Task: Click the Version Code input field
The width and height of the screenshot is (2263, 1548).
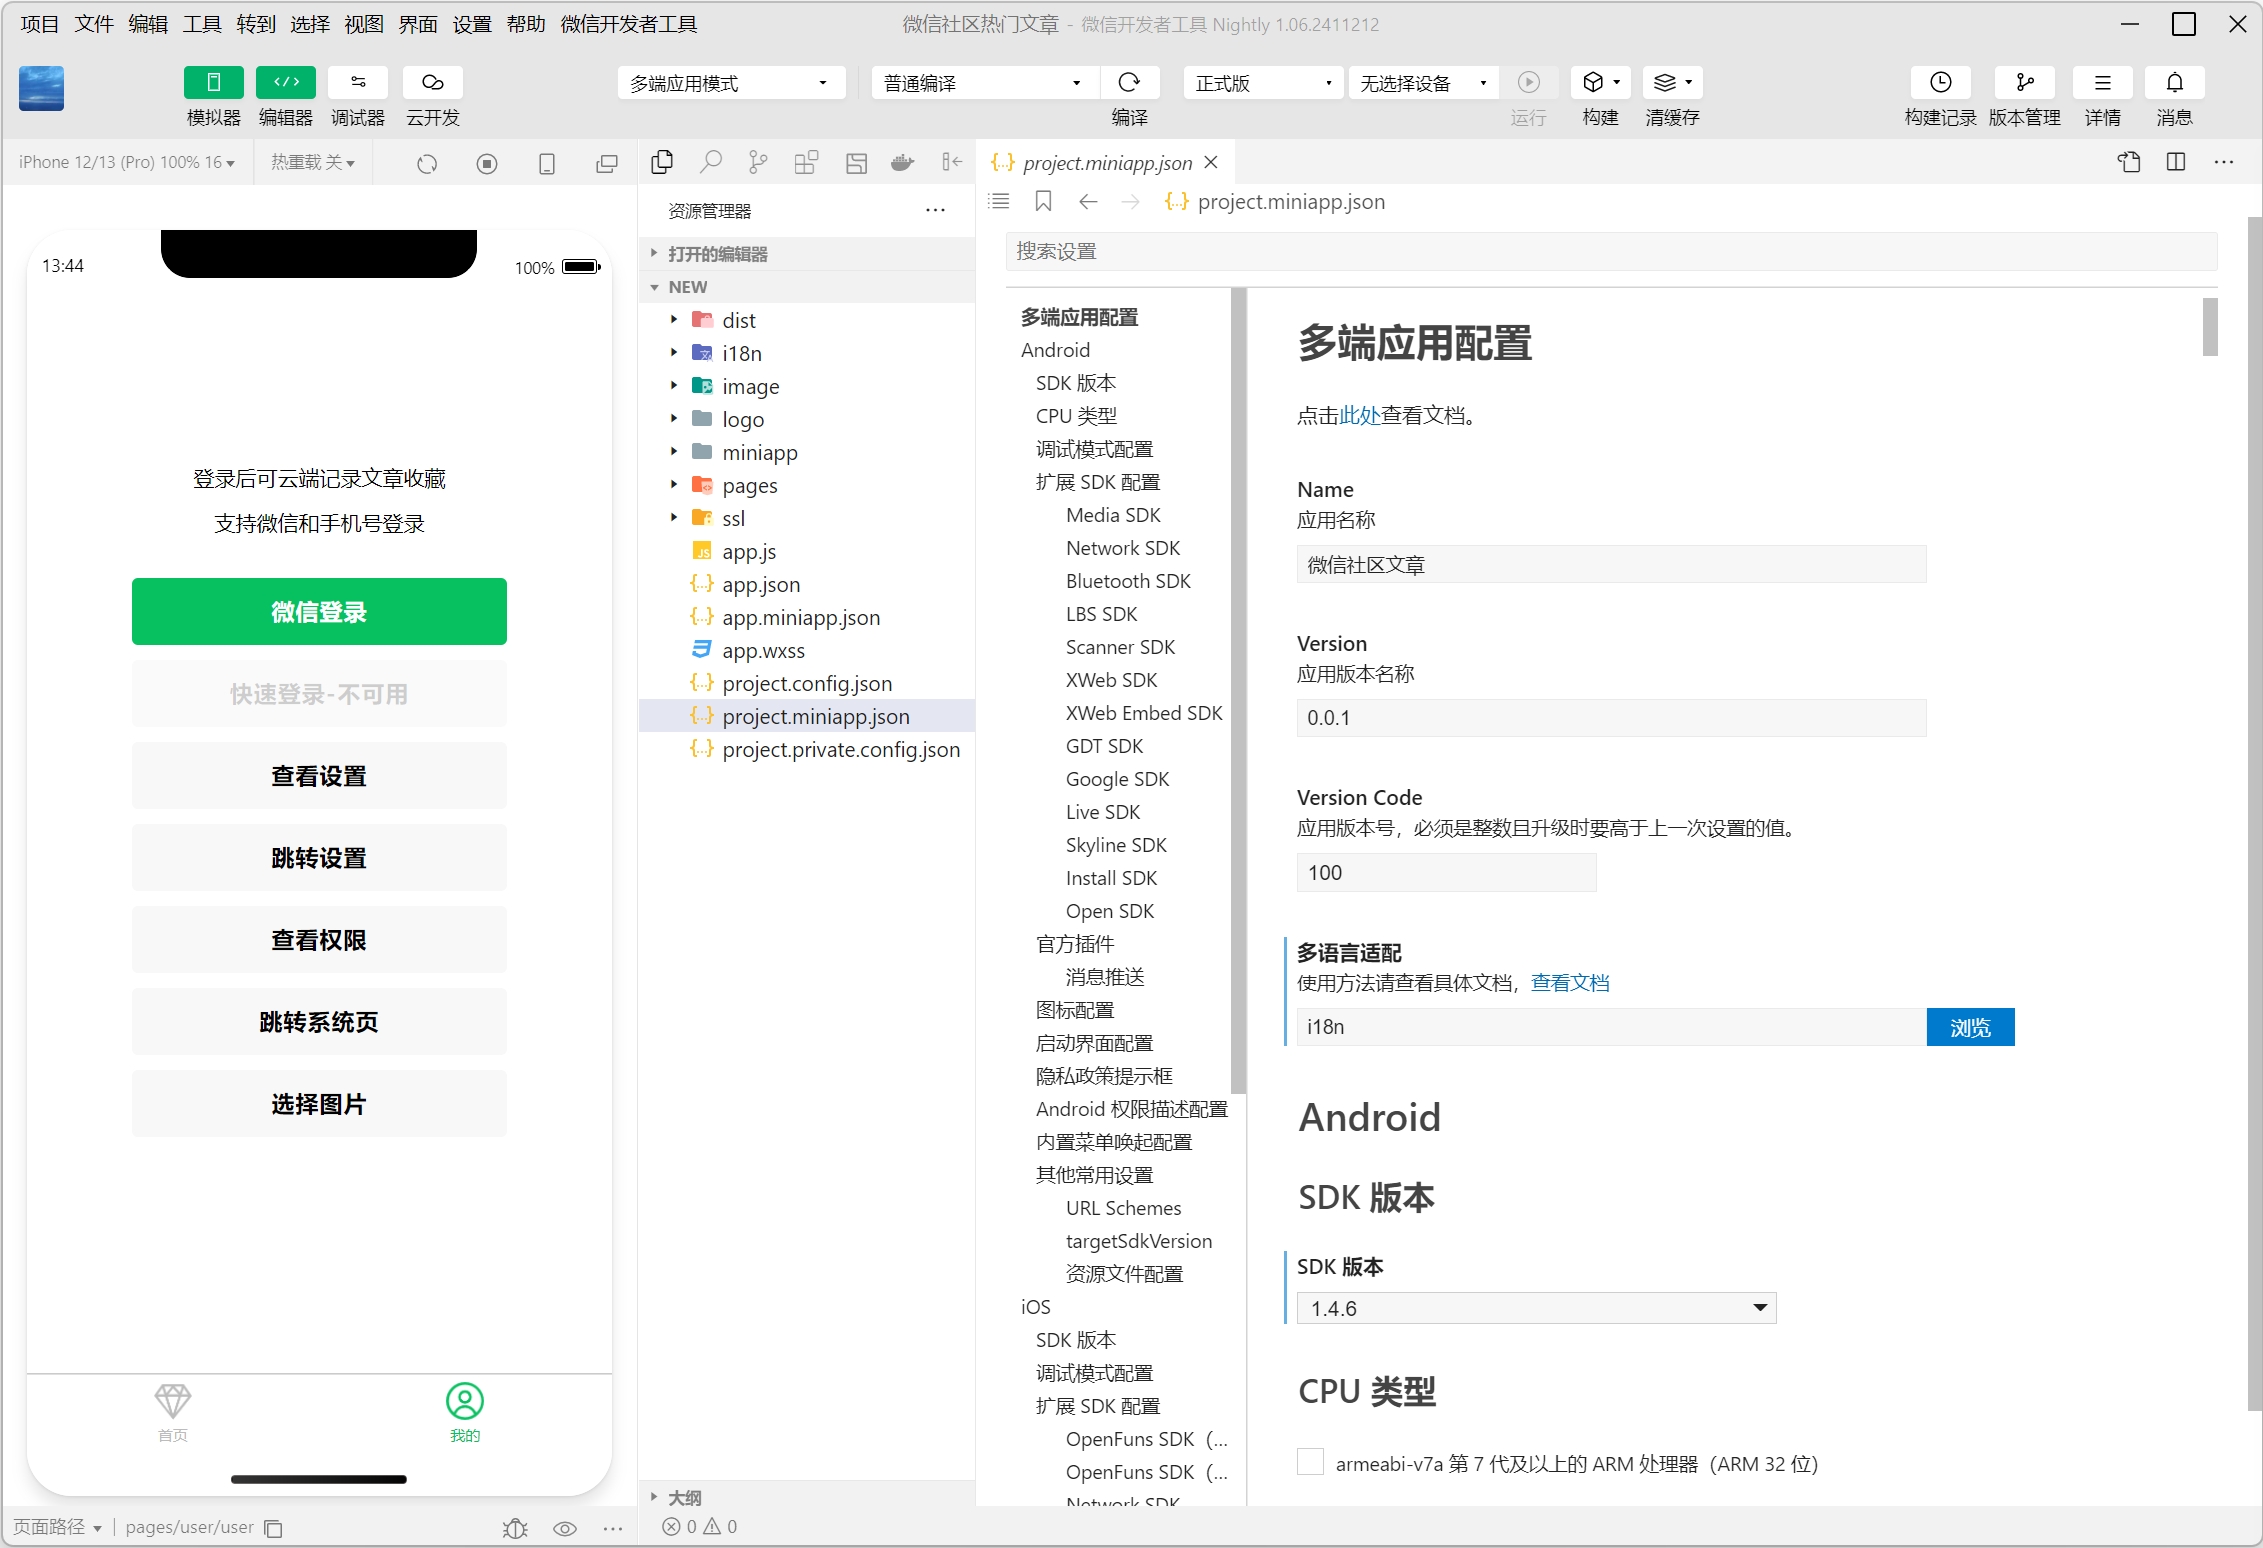Action: (x=1446, y=872)
